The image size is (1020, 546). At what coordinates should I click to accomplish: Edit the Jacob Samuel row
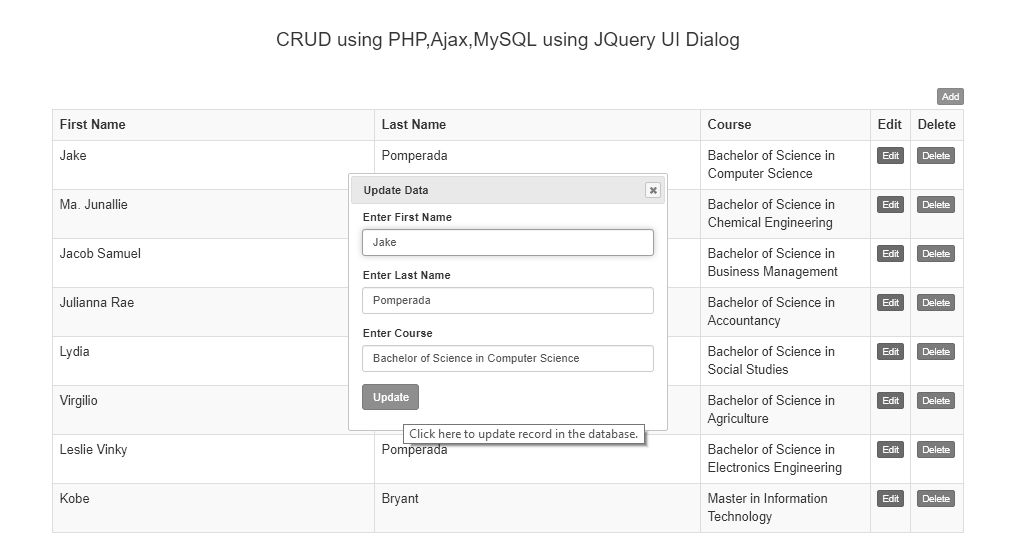pyautogui.click(x=890, y=254)
